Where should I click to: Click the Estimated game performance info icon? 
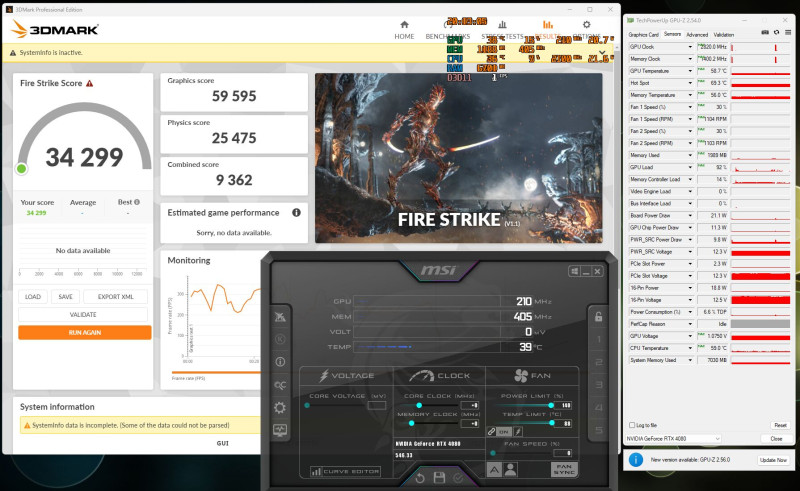(x=296, y=213)
